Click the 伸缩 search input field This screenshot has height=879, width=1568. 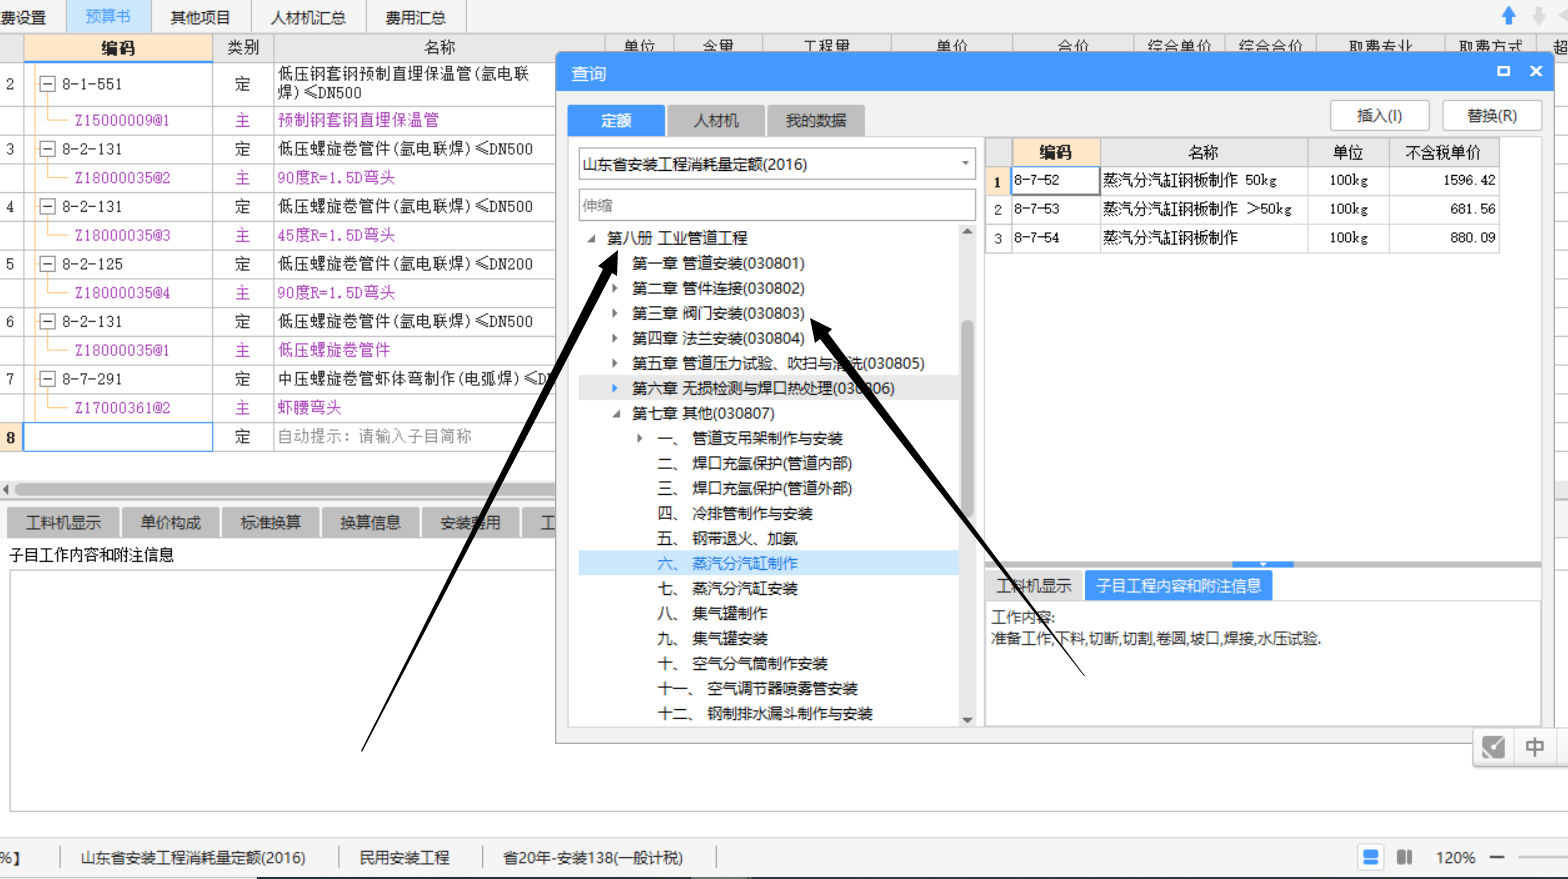777,205
